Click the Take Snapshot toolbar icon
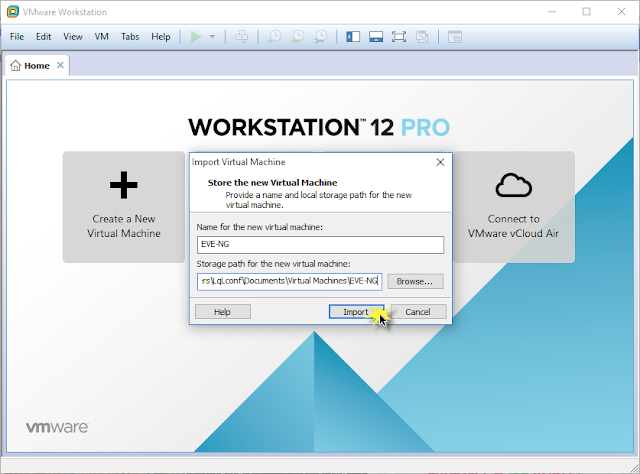The height and width of the screenshot is (474, 640). (274, 37)
